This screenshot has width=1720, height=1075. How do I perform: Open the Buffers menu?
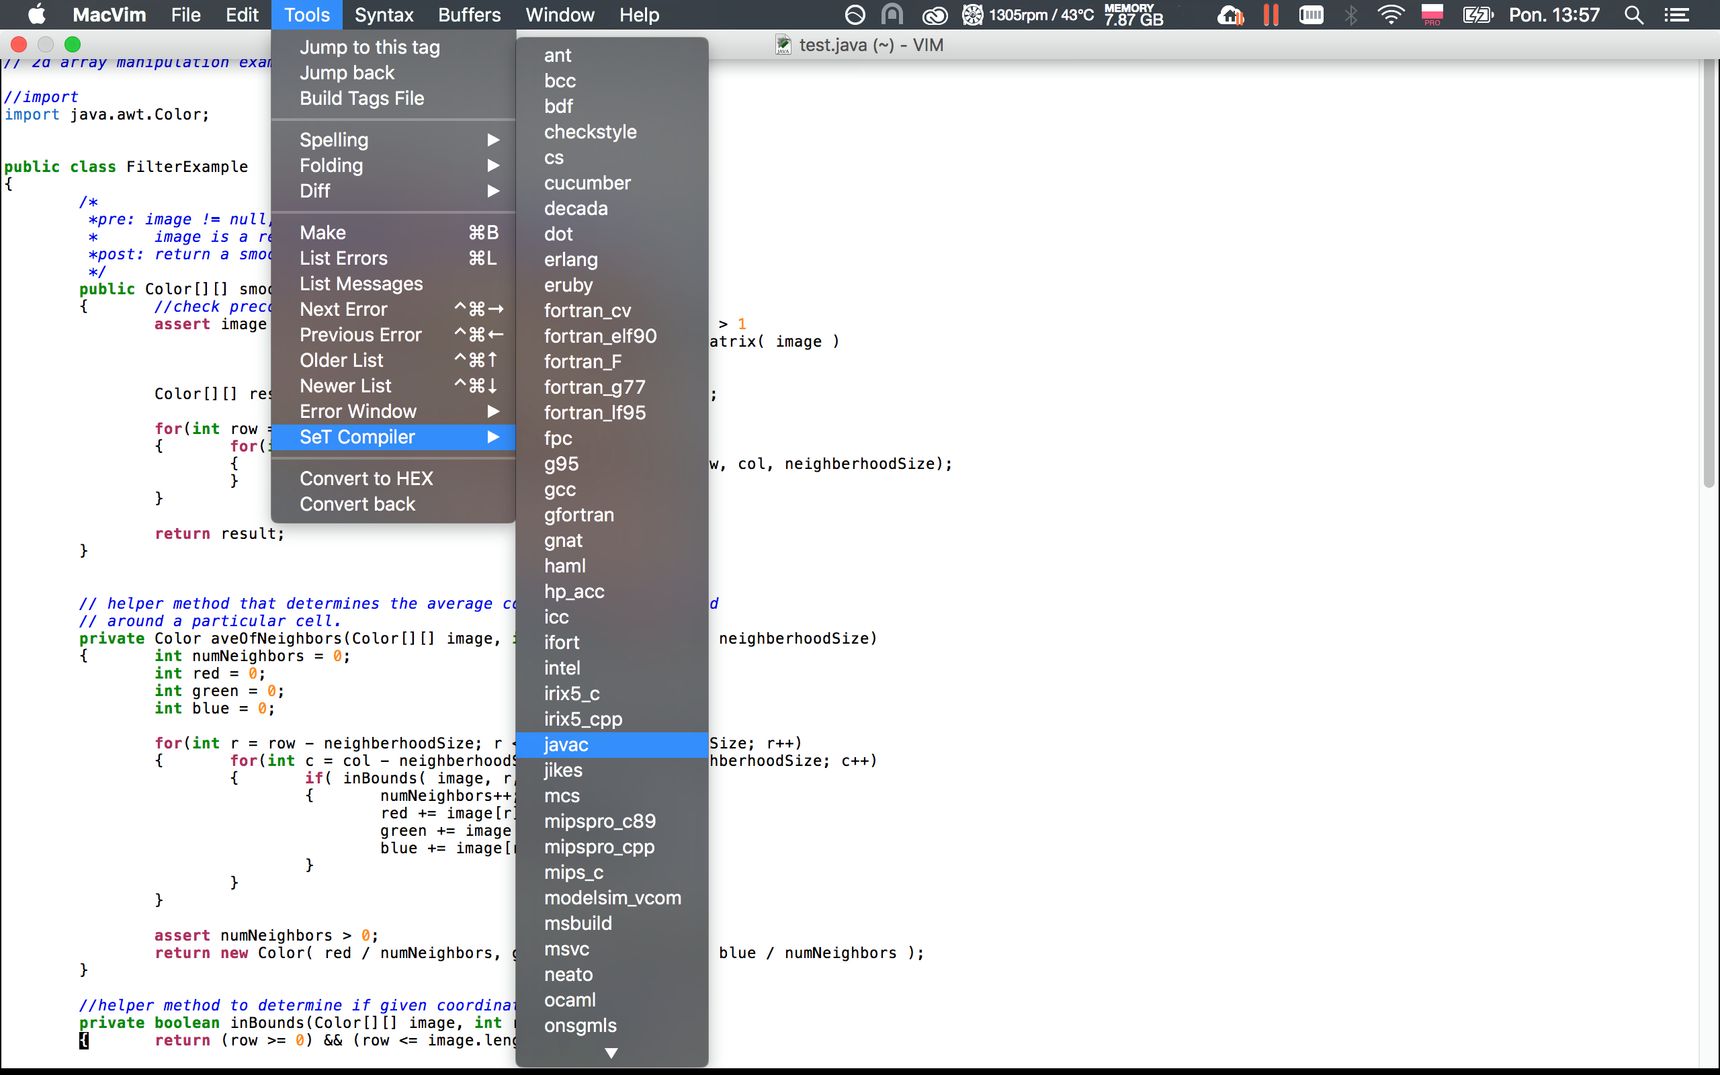click(469, 15)
